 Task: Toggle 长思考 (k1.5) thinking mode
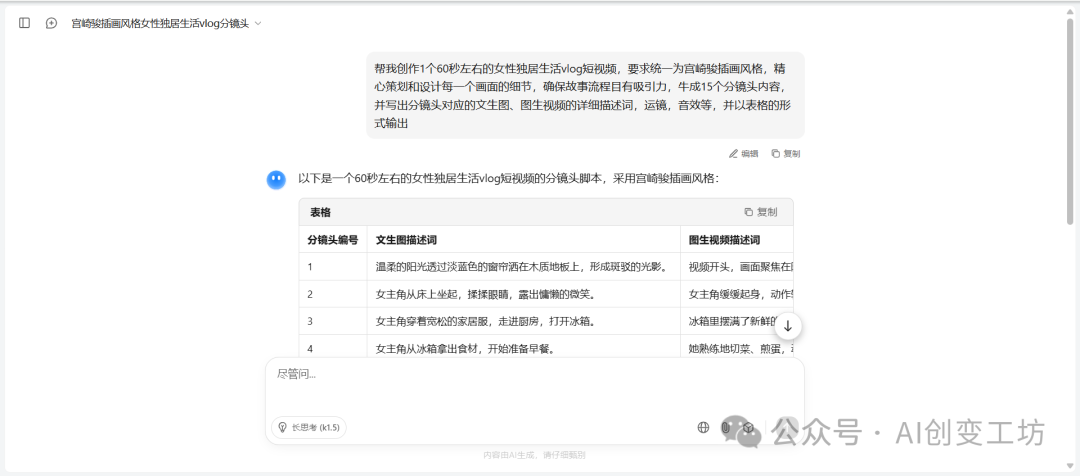click(x=309, y=427)
